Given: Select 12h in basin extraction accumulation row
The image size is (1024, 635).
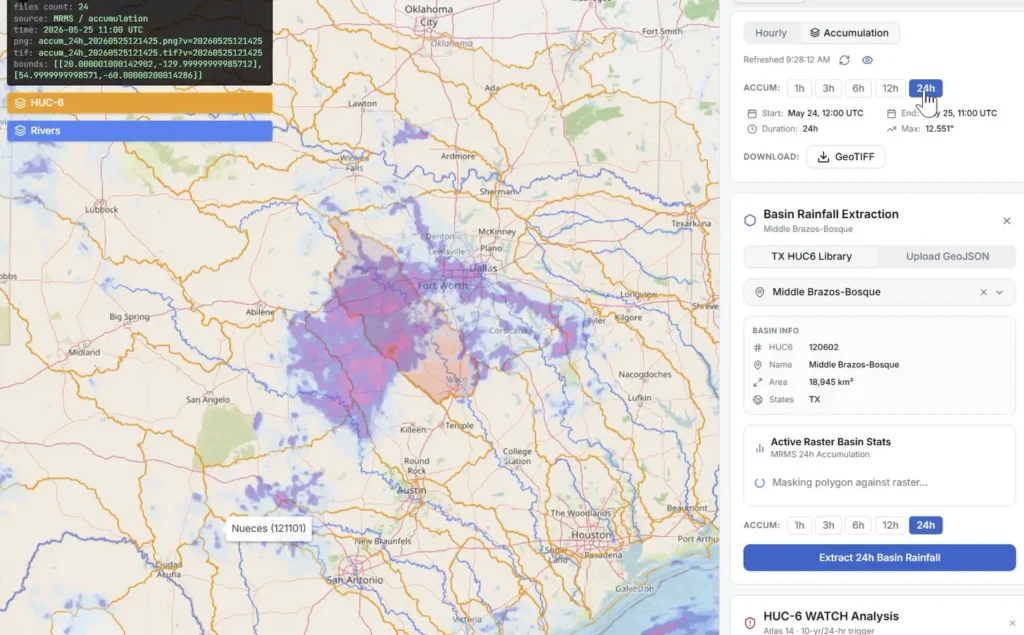Looking at the screenshot, I should pos(890,525).
